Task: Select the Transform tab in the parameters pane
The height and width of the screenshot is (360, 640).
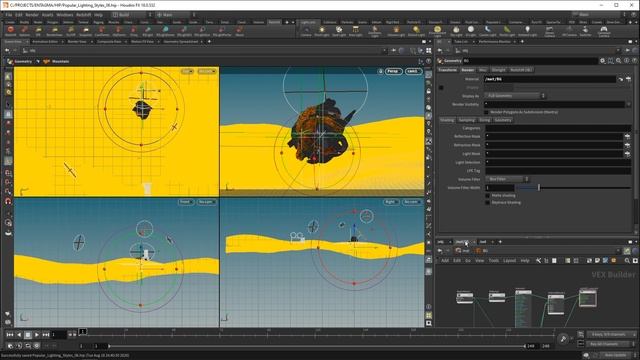Action: click(447, 70)
